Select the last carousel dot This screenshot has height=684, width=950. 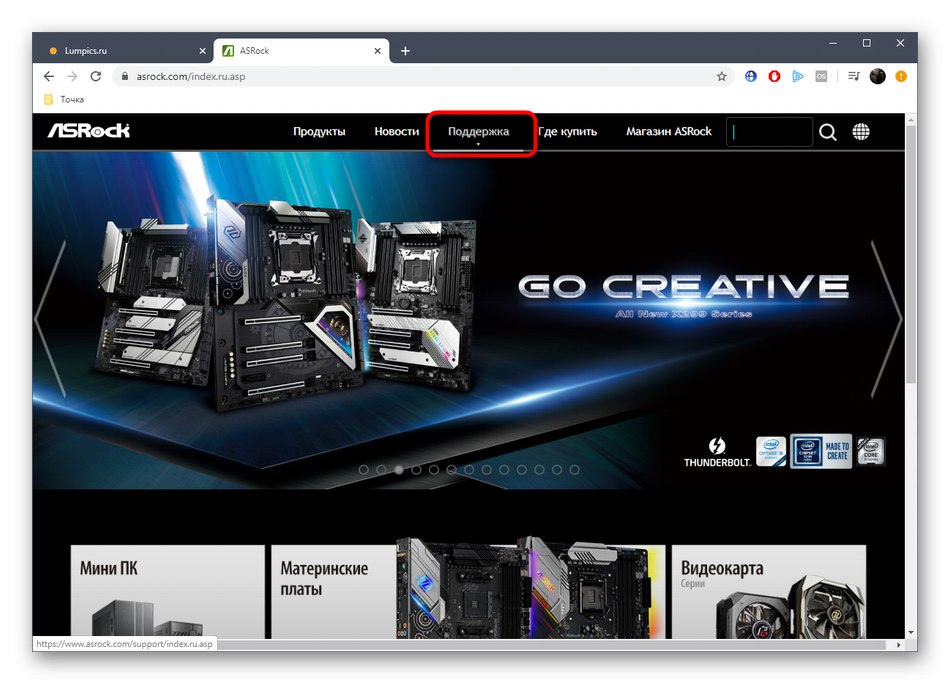point(574,470)
